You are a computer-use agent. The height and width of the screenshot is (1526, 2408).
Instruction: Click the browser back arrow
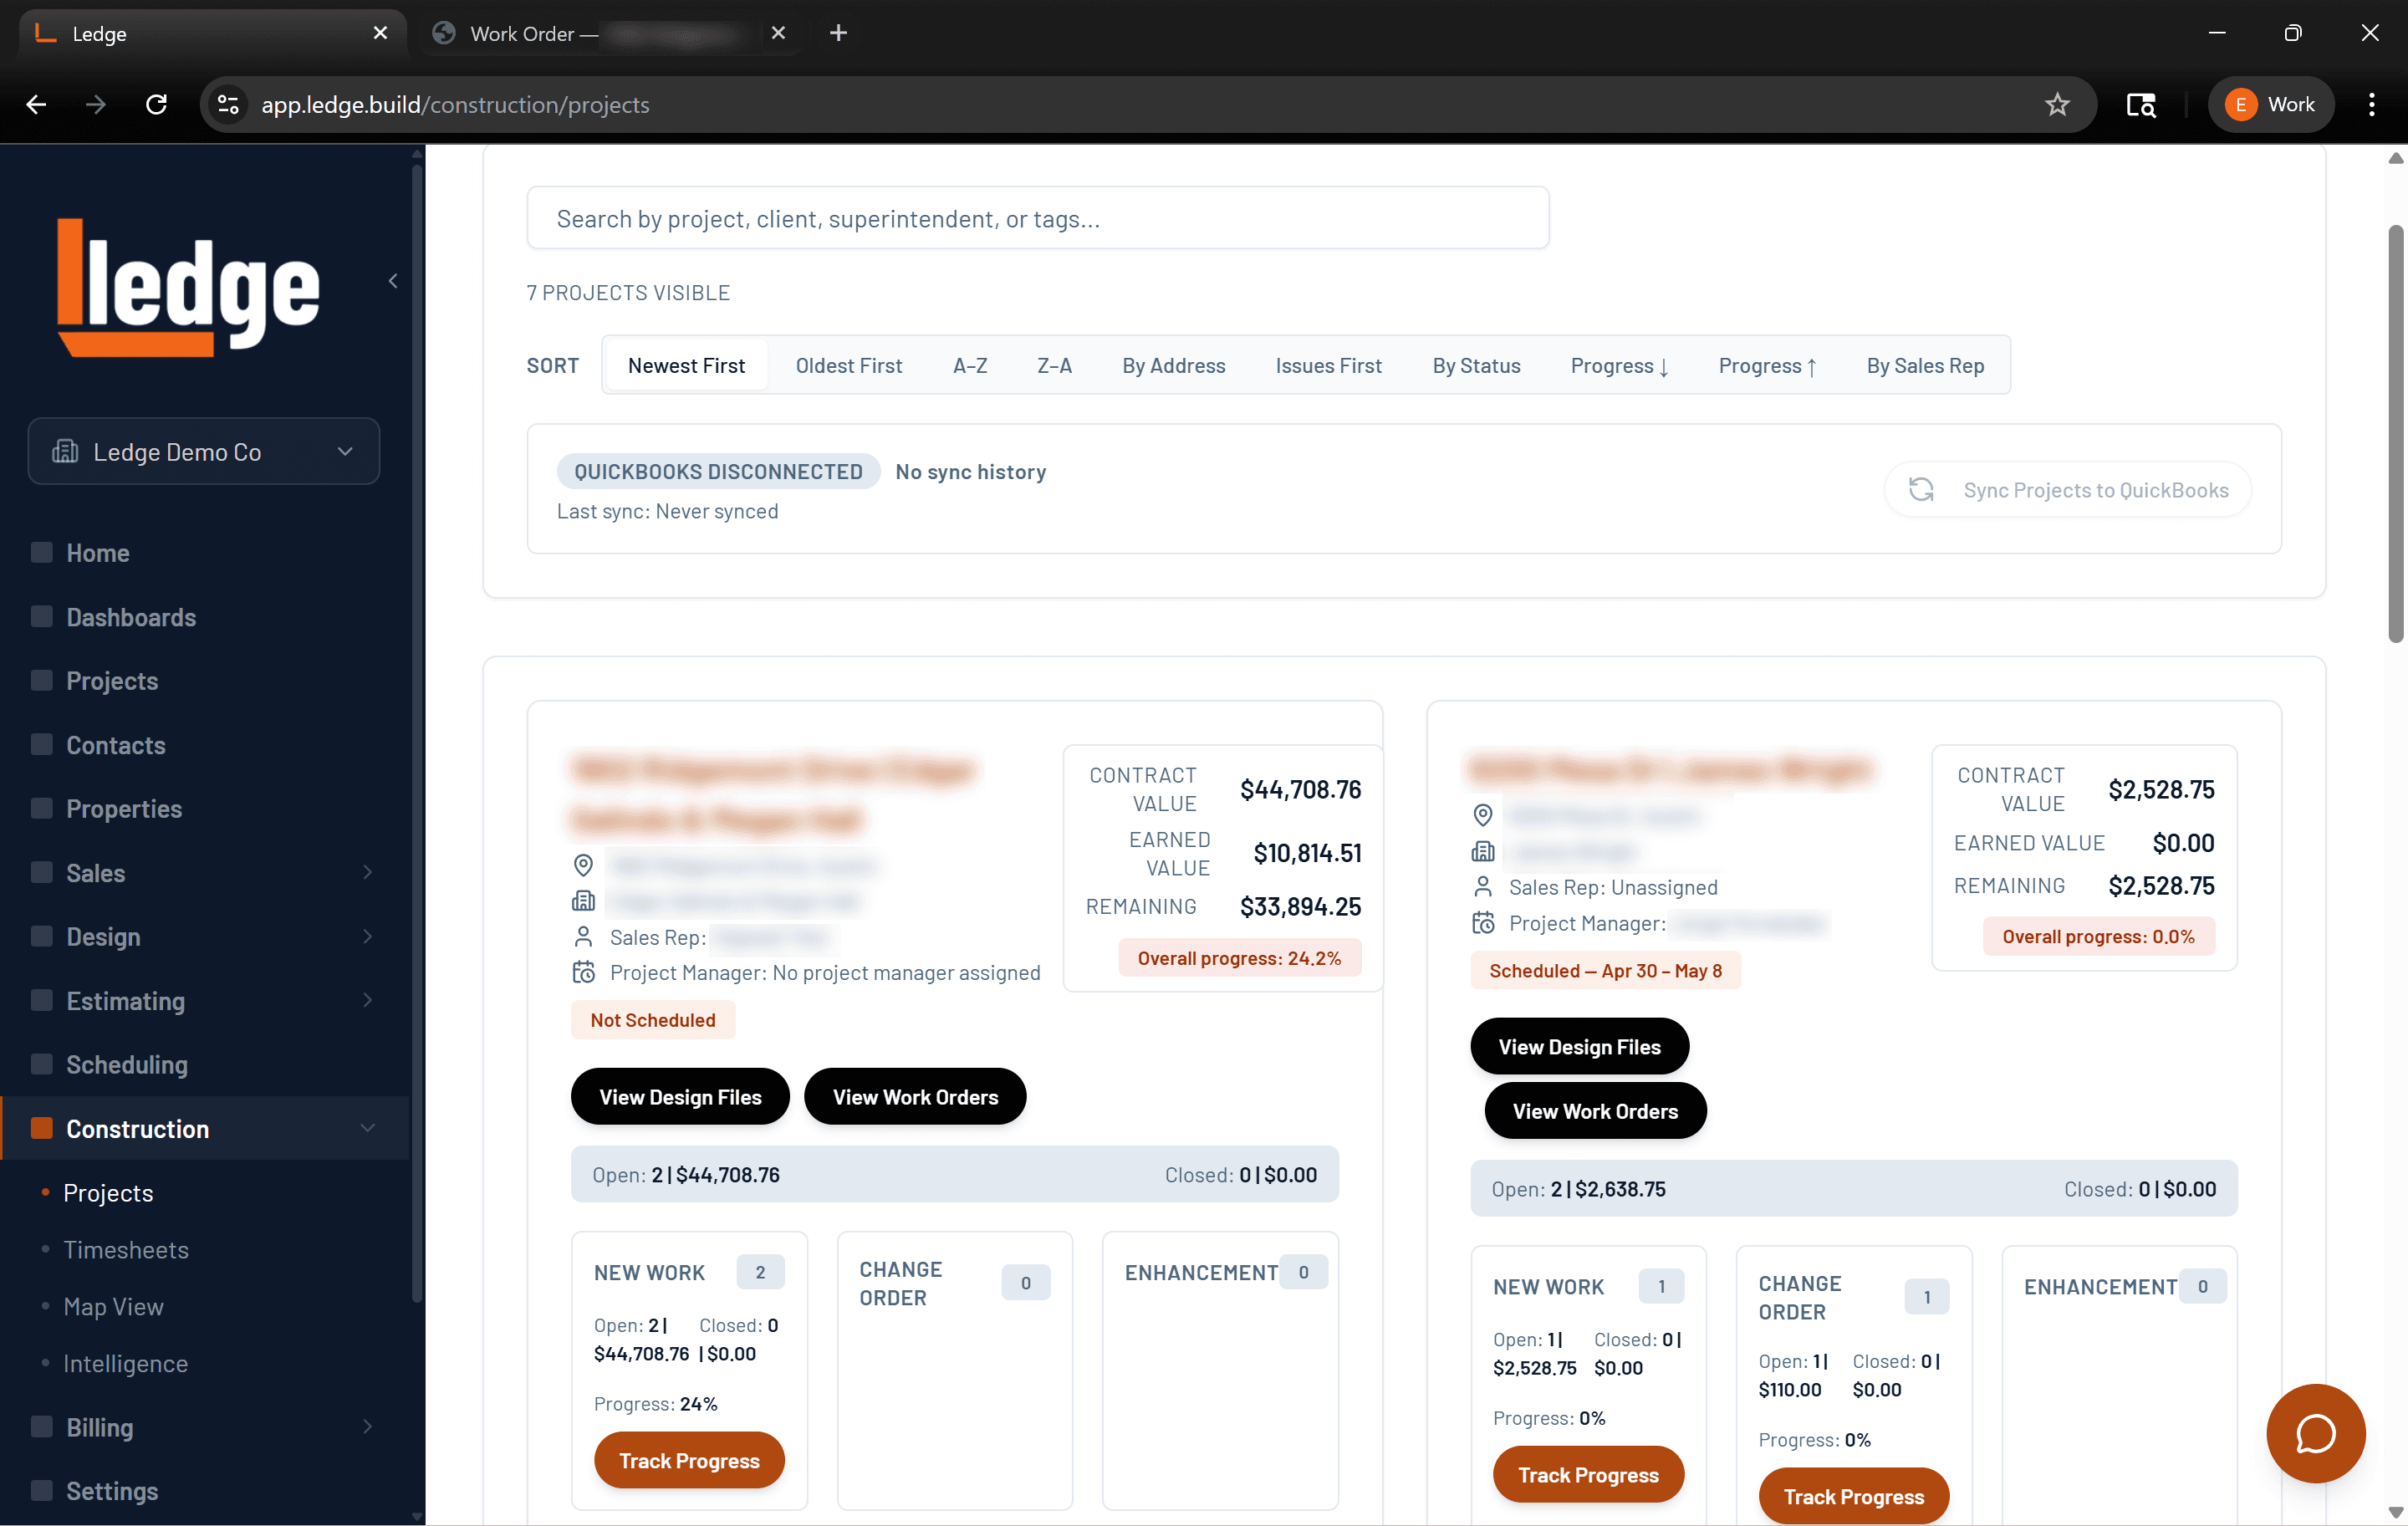tap(37, 104)
